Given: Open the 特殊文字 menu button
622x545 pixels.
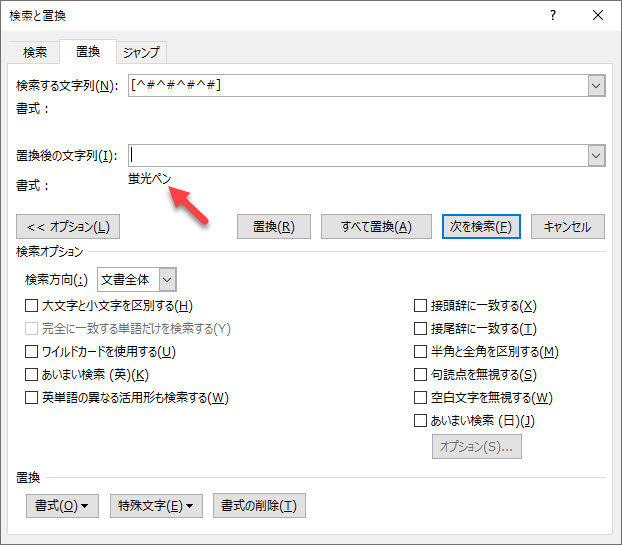Looking at the screenshot, I should (156, 505).
